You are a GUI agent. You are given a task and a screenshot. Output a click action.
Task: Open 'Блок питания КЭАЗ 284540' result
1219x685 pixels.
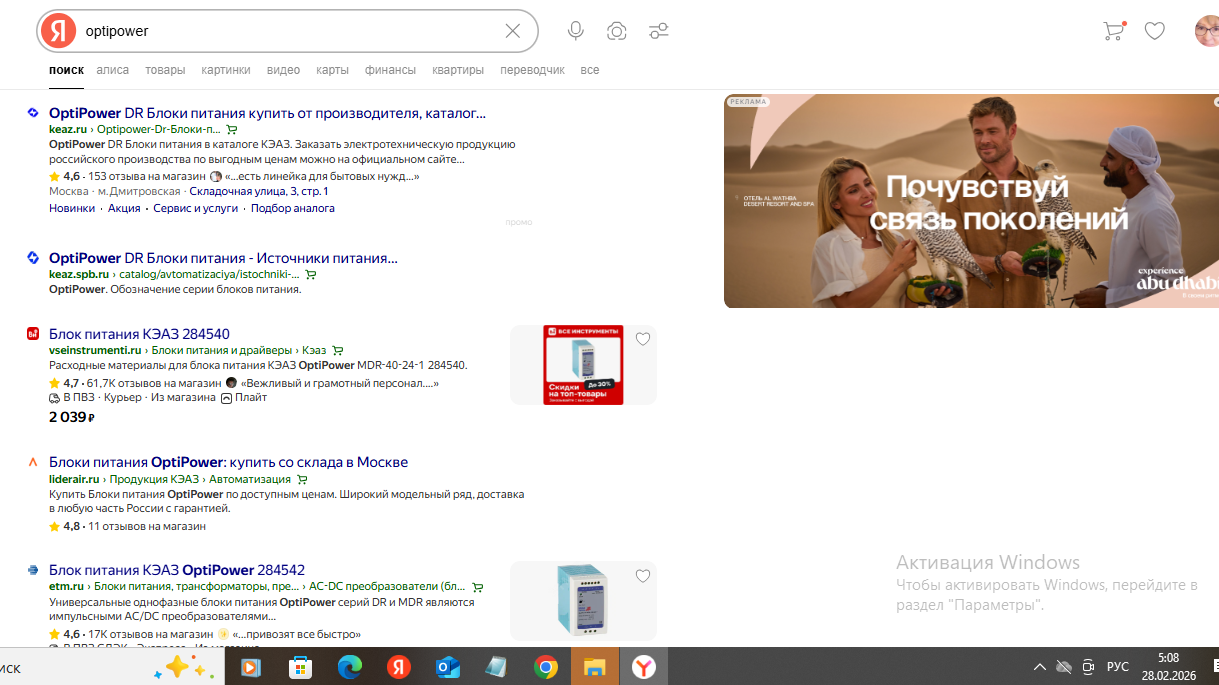[x=139, y=334]
